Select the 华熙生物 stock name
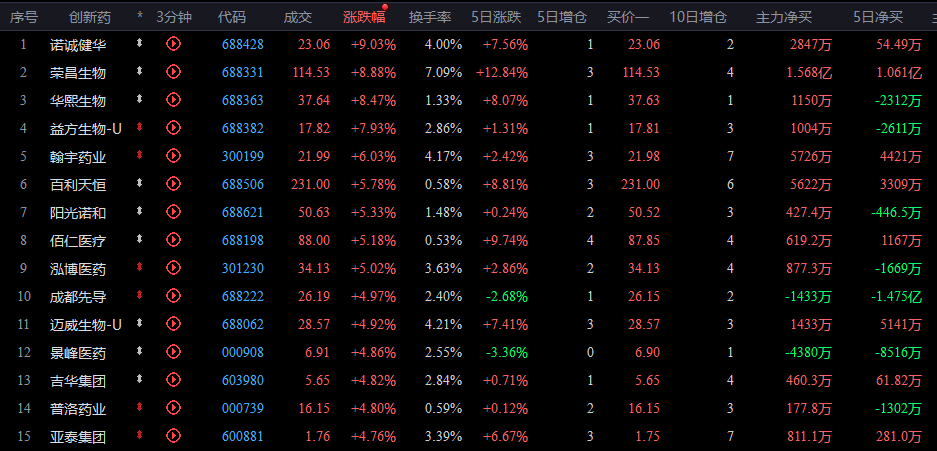937x451 pixels. pyautogui.click(x=78, y=100)
